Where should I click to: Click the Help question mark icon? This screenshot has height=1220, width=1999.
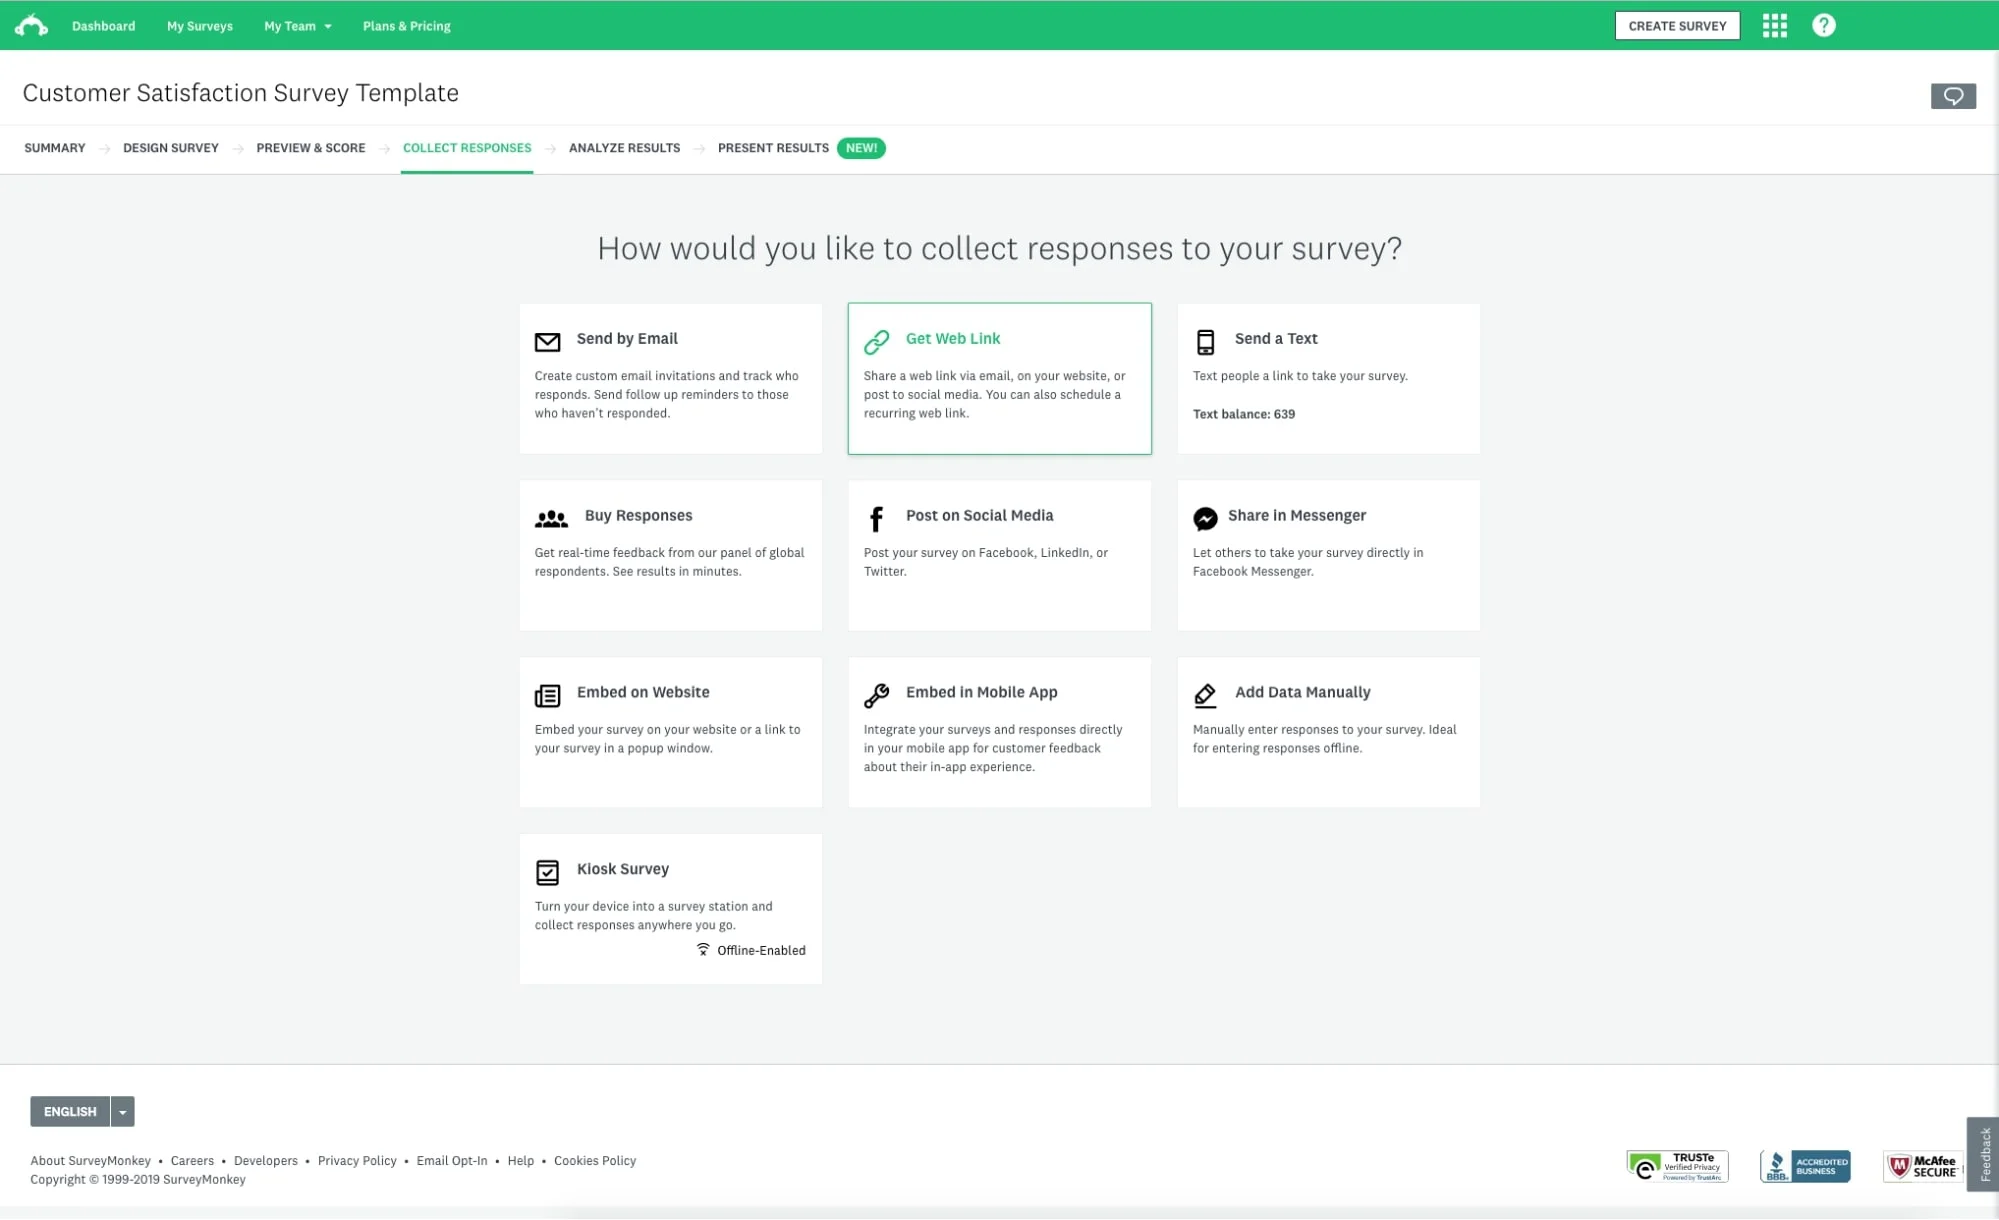(x=1823, y=25)
